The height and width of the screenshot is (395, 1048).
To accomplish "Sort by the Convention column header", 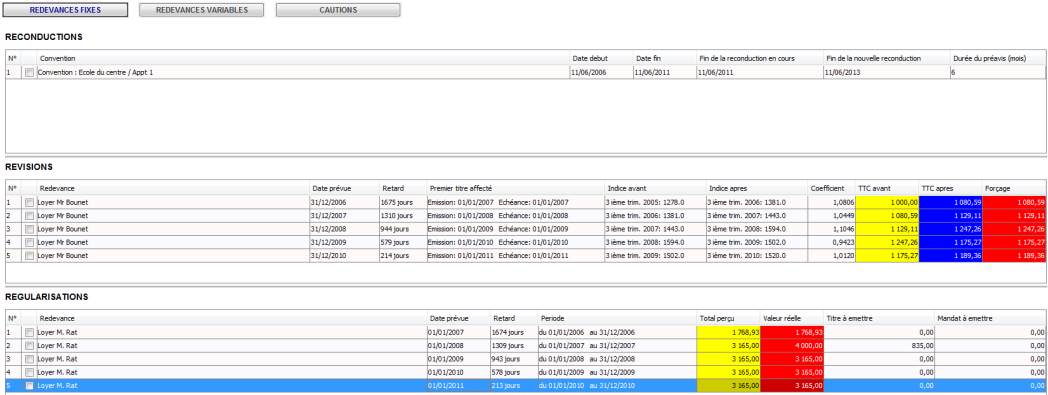I will (303, 59).
